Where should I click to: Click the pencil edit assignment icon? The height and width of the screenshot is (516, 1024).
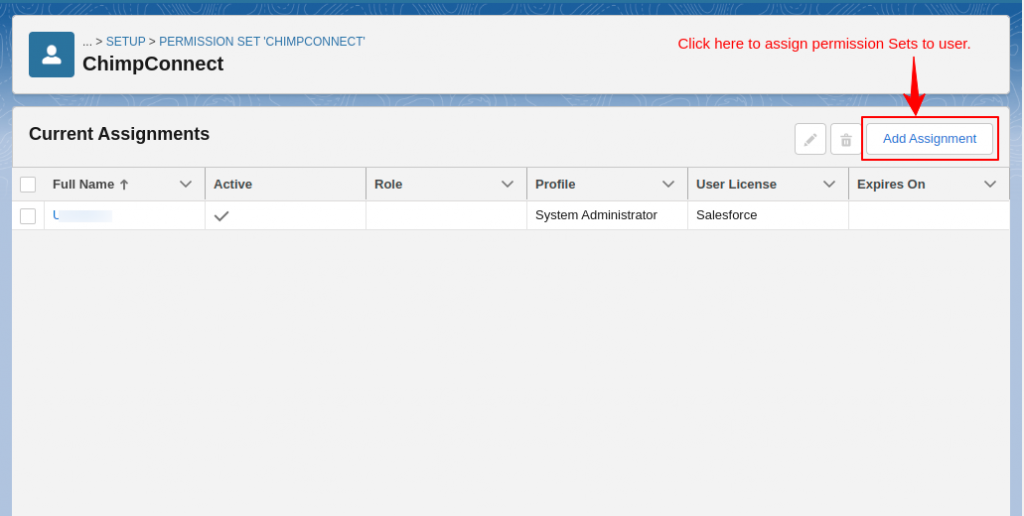pos(810,139)
